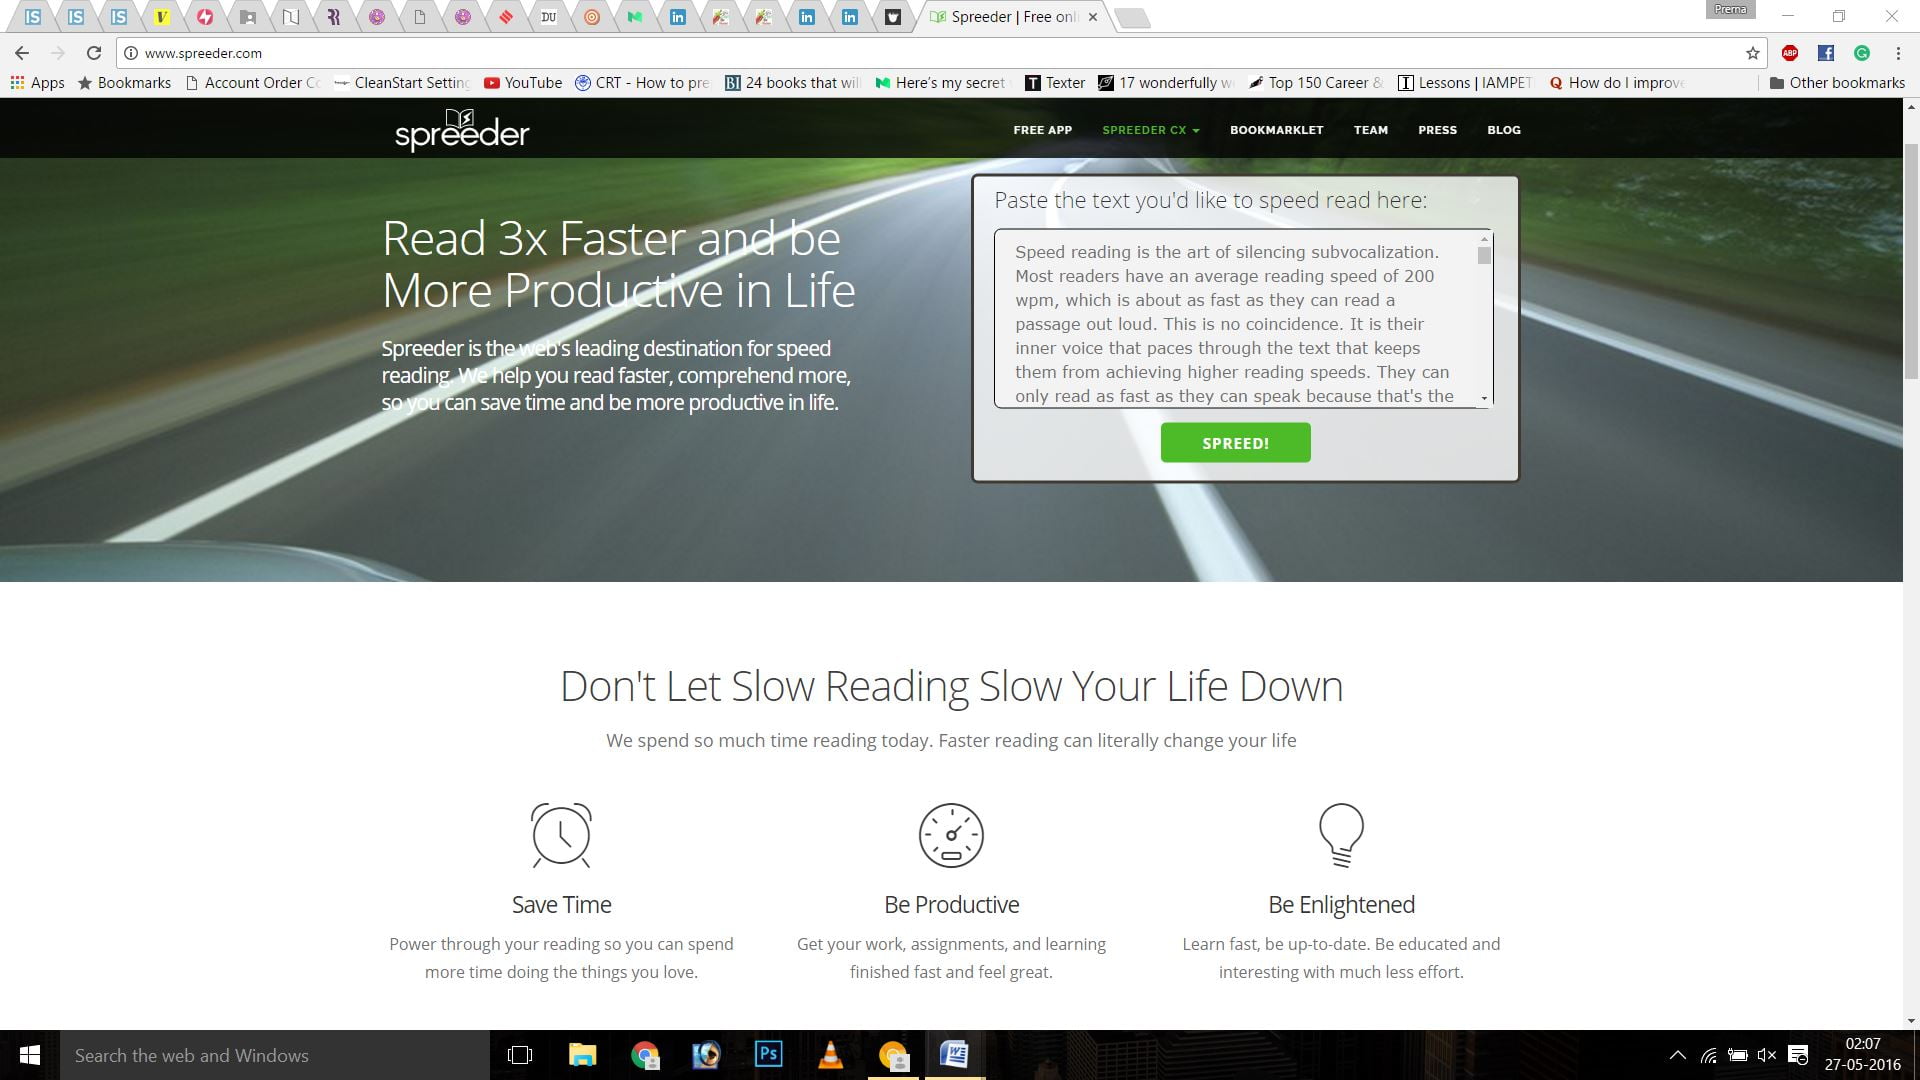
Task: Bookmark this page with the star icon
Action: pos(1752,53)
